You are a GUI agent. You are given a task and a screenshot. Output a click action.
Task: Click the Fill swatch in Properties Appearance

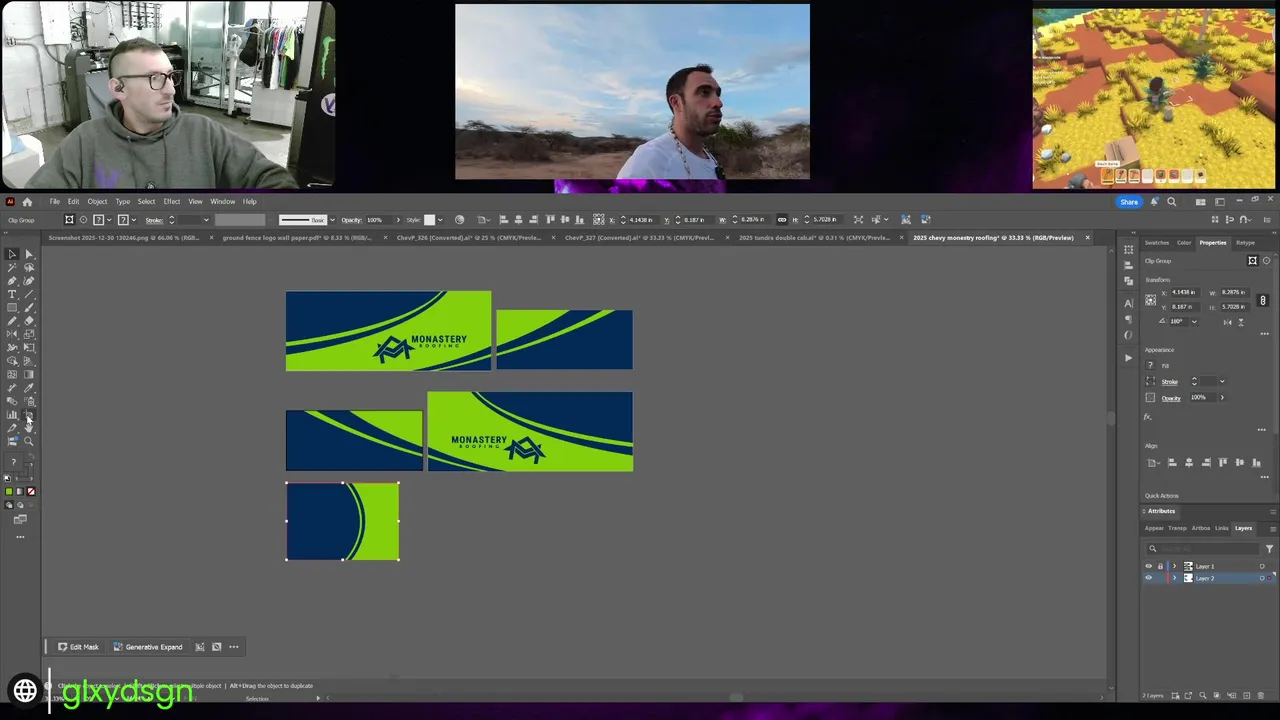click(1150, 365)
